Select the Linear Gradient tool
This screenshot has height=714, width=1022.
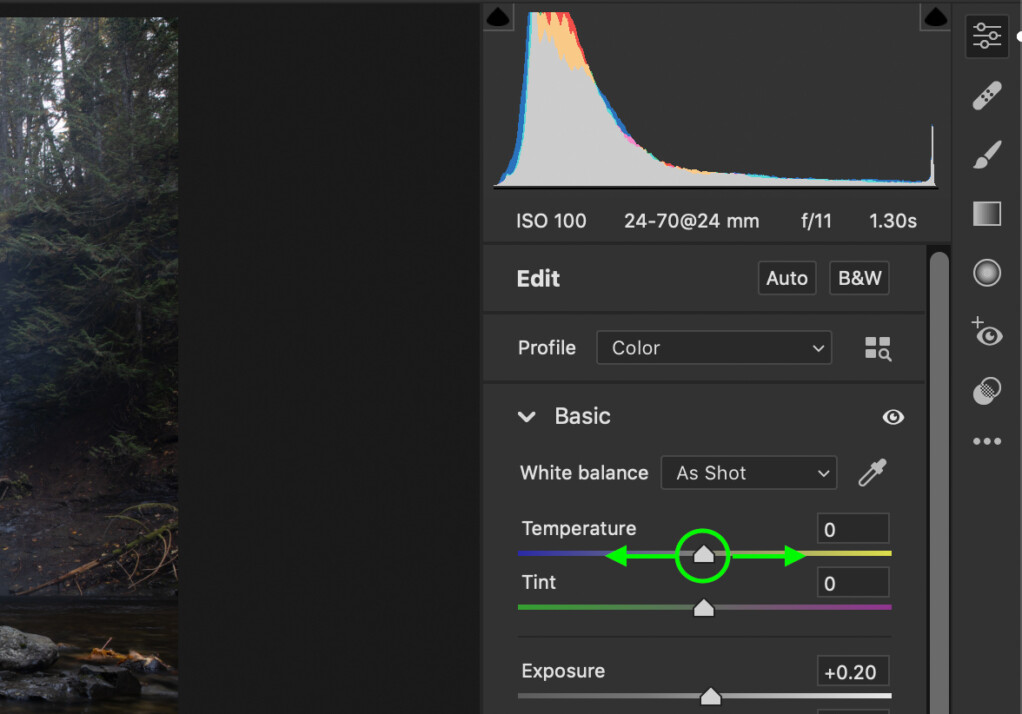[986, 213]
